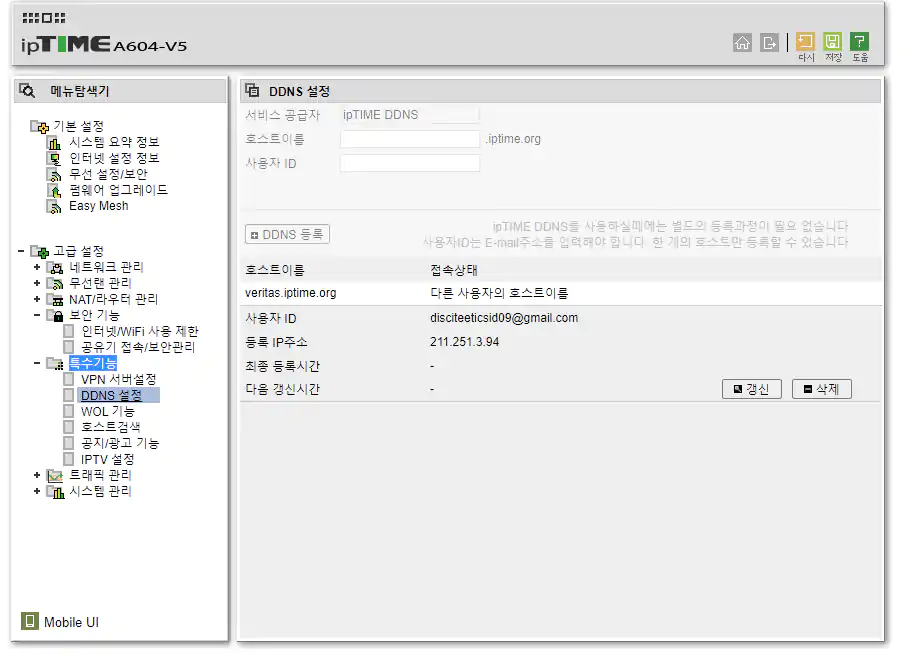This screenshot has height=662, width=922.
Task: Click the 네트워크 관리 folder icon
Action: [55, 268]
